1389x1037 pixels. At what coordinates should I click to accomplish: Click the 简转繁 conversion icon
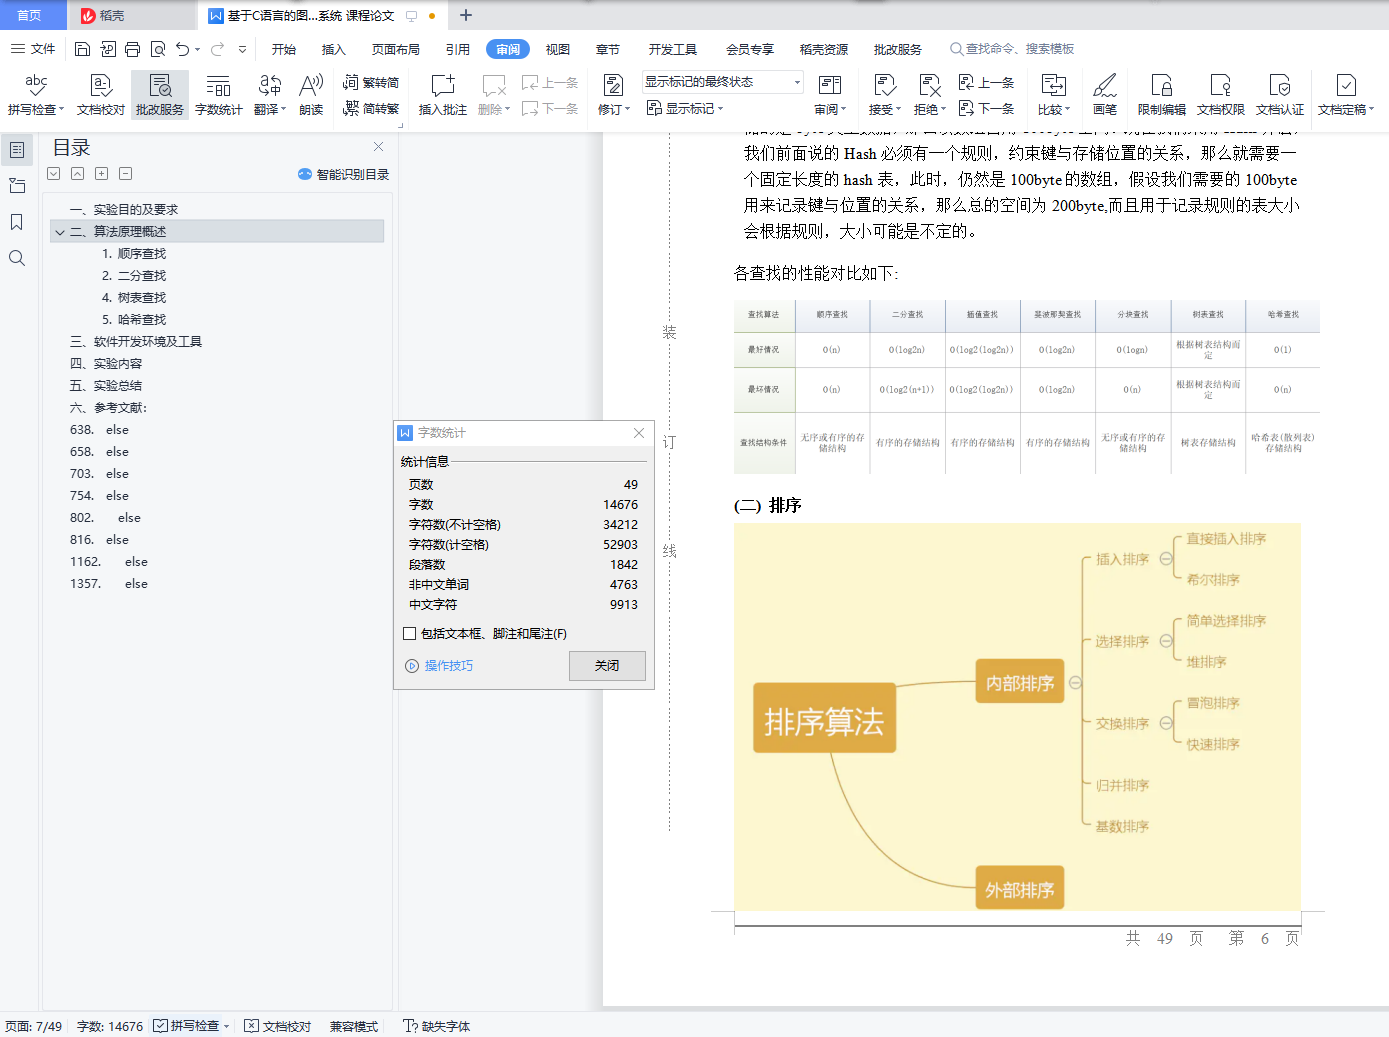pos(370,108)
